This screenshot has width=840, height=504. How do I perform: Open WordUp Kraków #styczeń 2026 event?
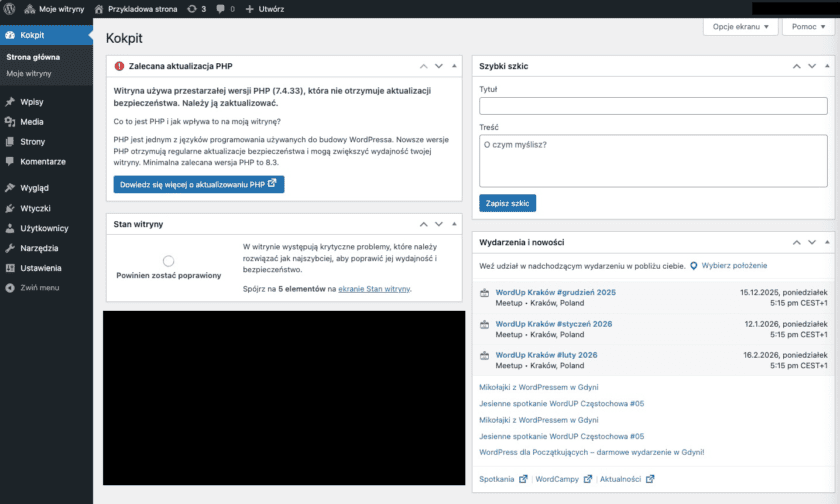(553, 324)
